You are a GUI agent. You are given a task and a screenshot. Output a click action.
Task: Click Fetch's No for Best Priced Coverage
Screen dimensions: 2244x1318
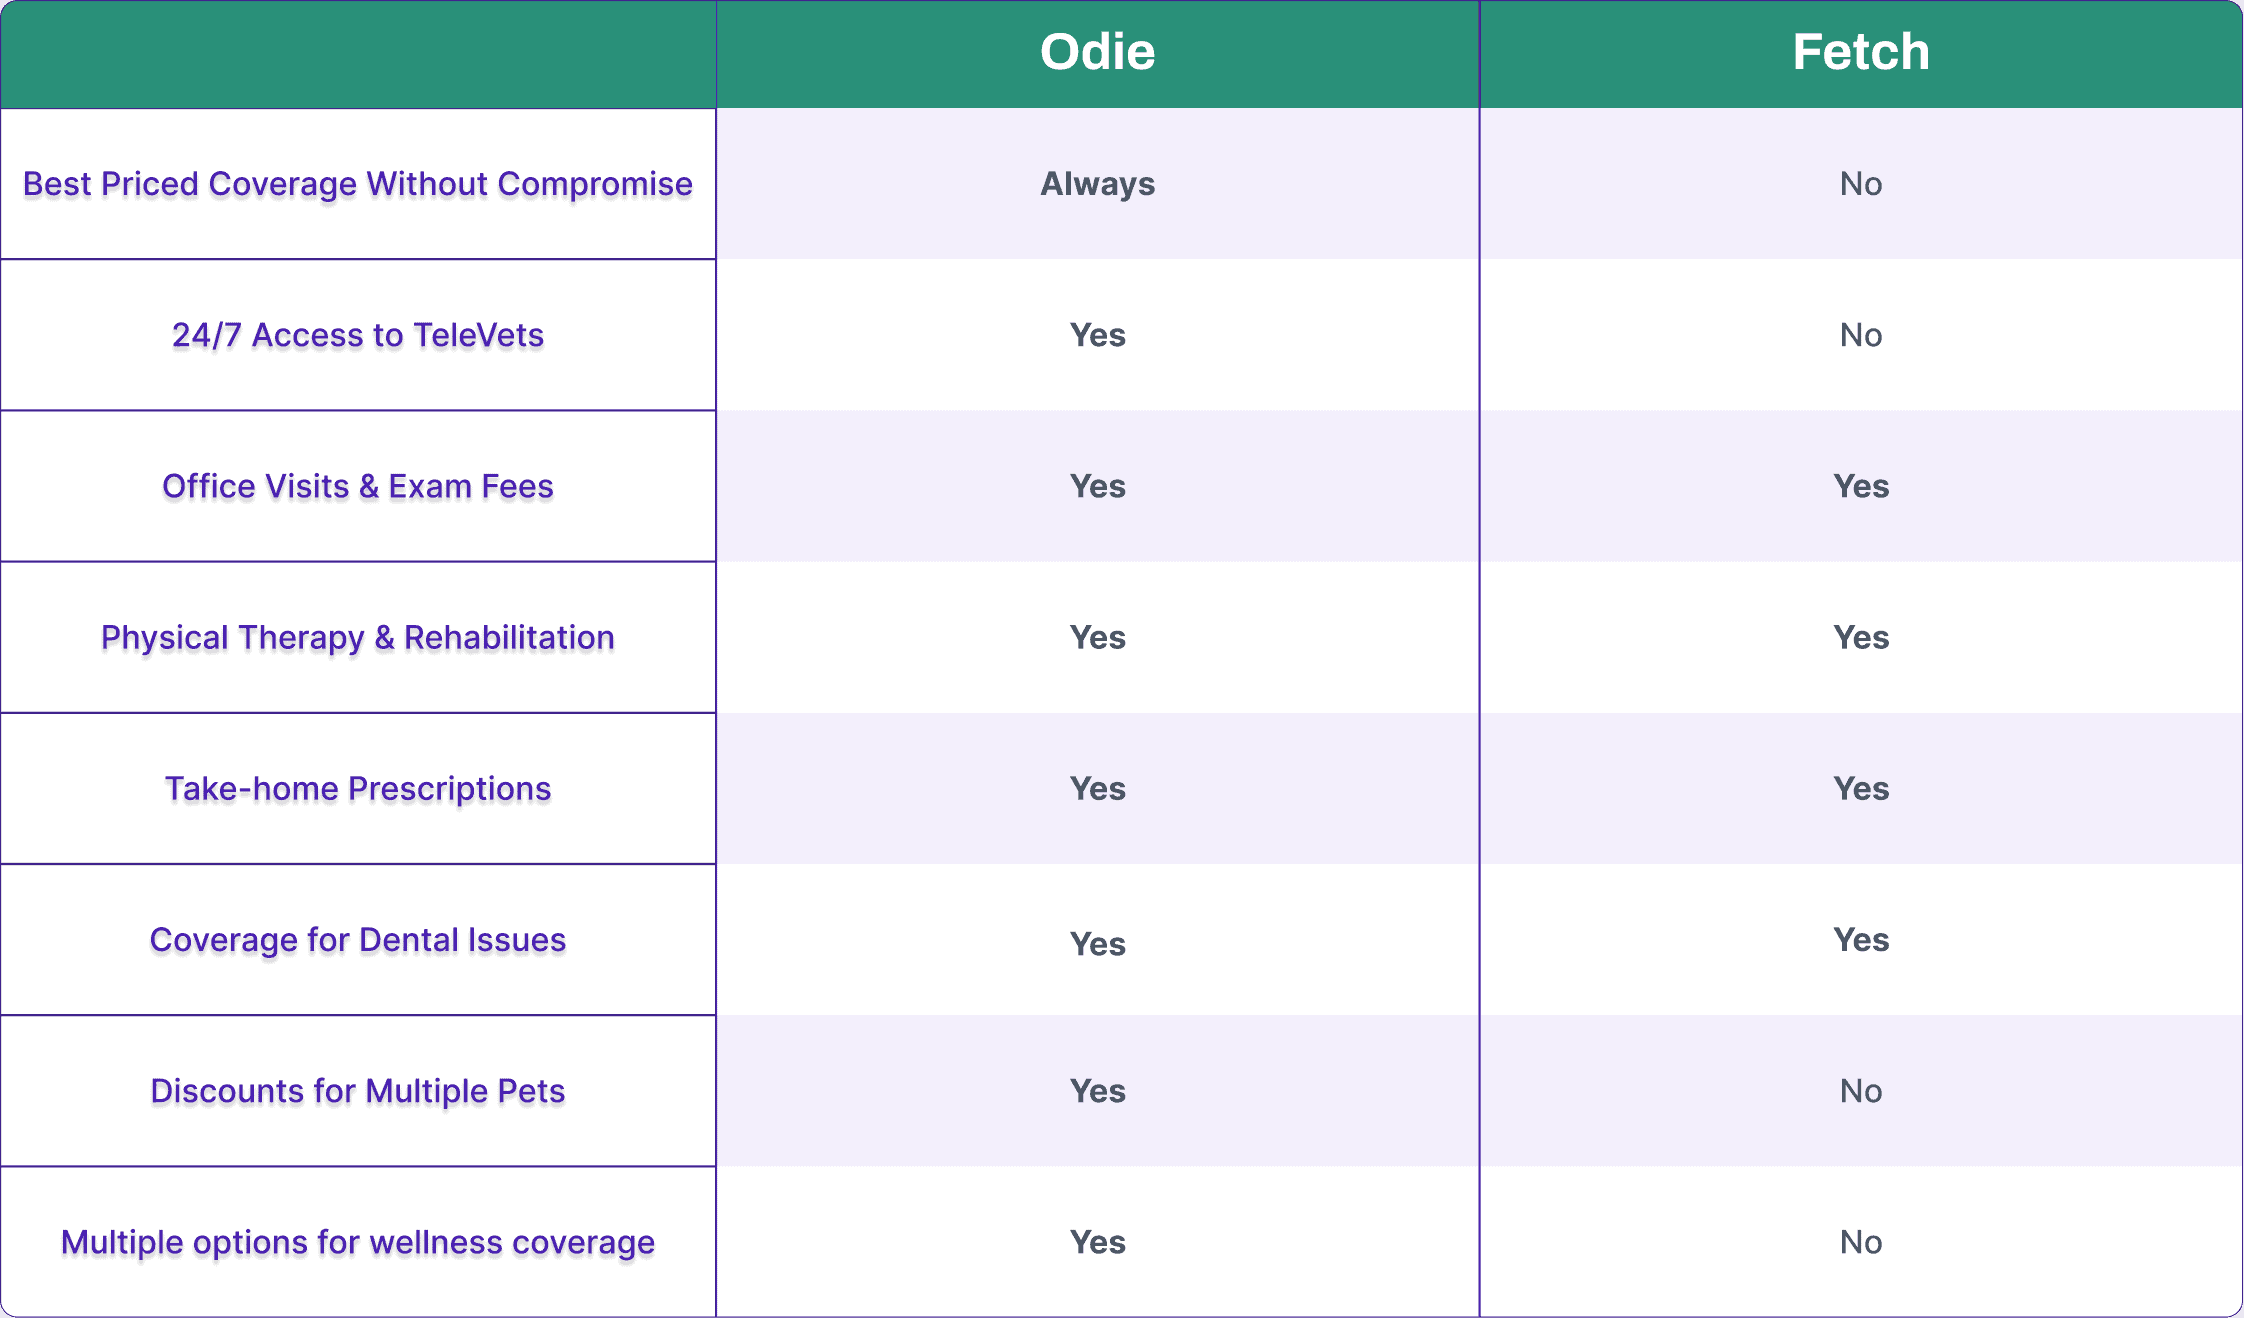click(x=1860, y=184)
